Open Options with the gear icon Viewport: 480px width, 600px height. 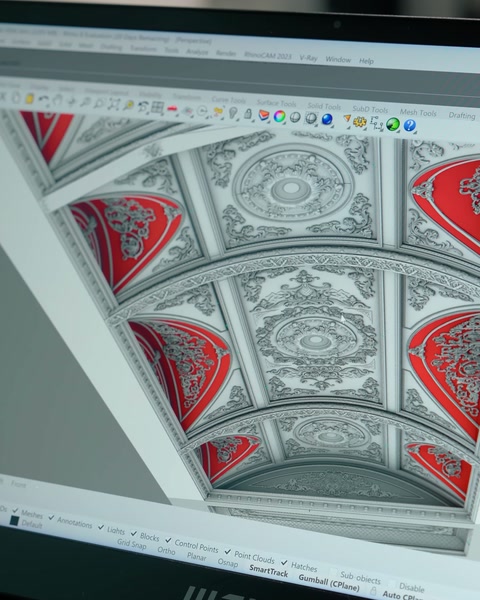click(x=359, y=122)
